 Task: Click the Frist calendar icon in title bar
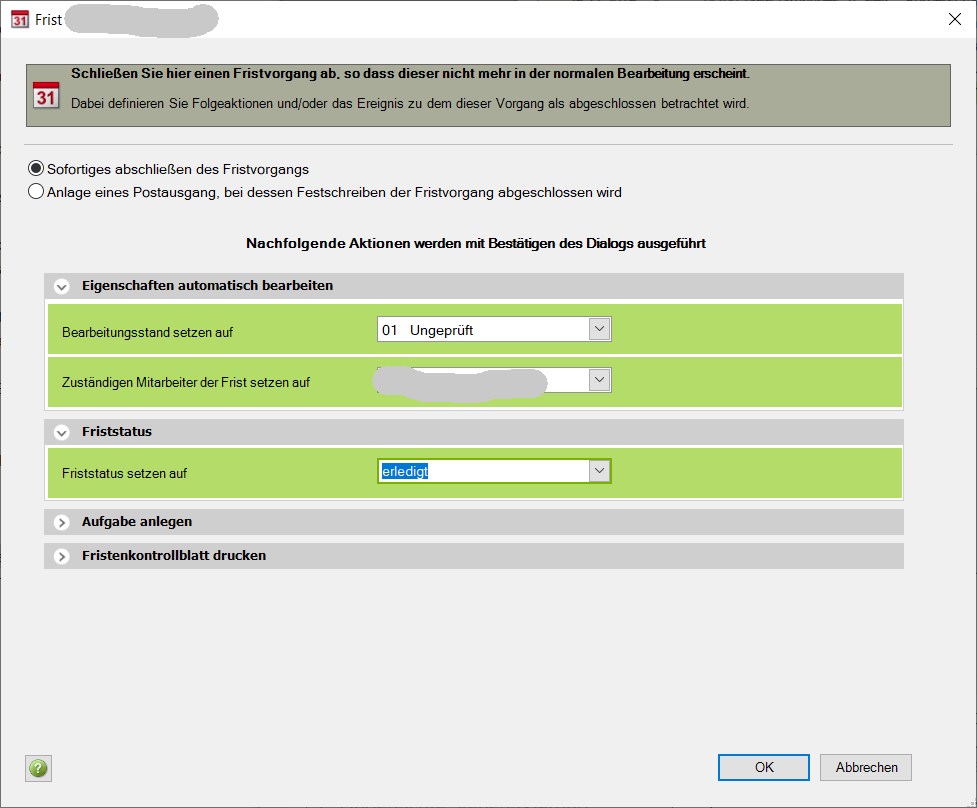click(x=19, y=19)
